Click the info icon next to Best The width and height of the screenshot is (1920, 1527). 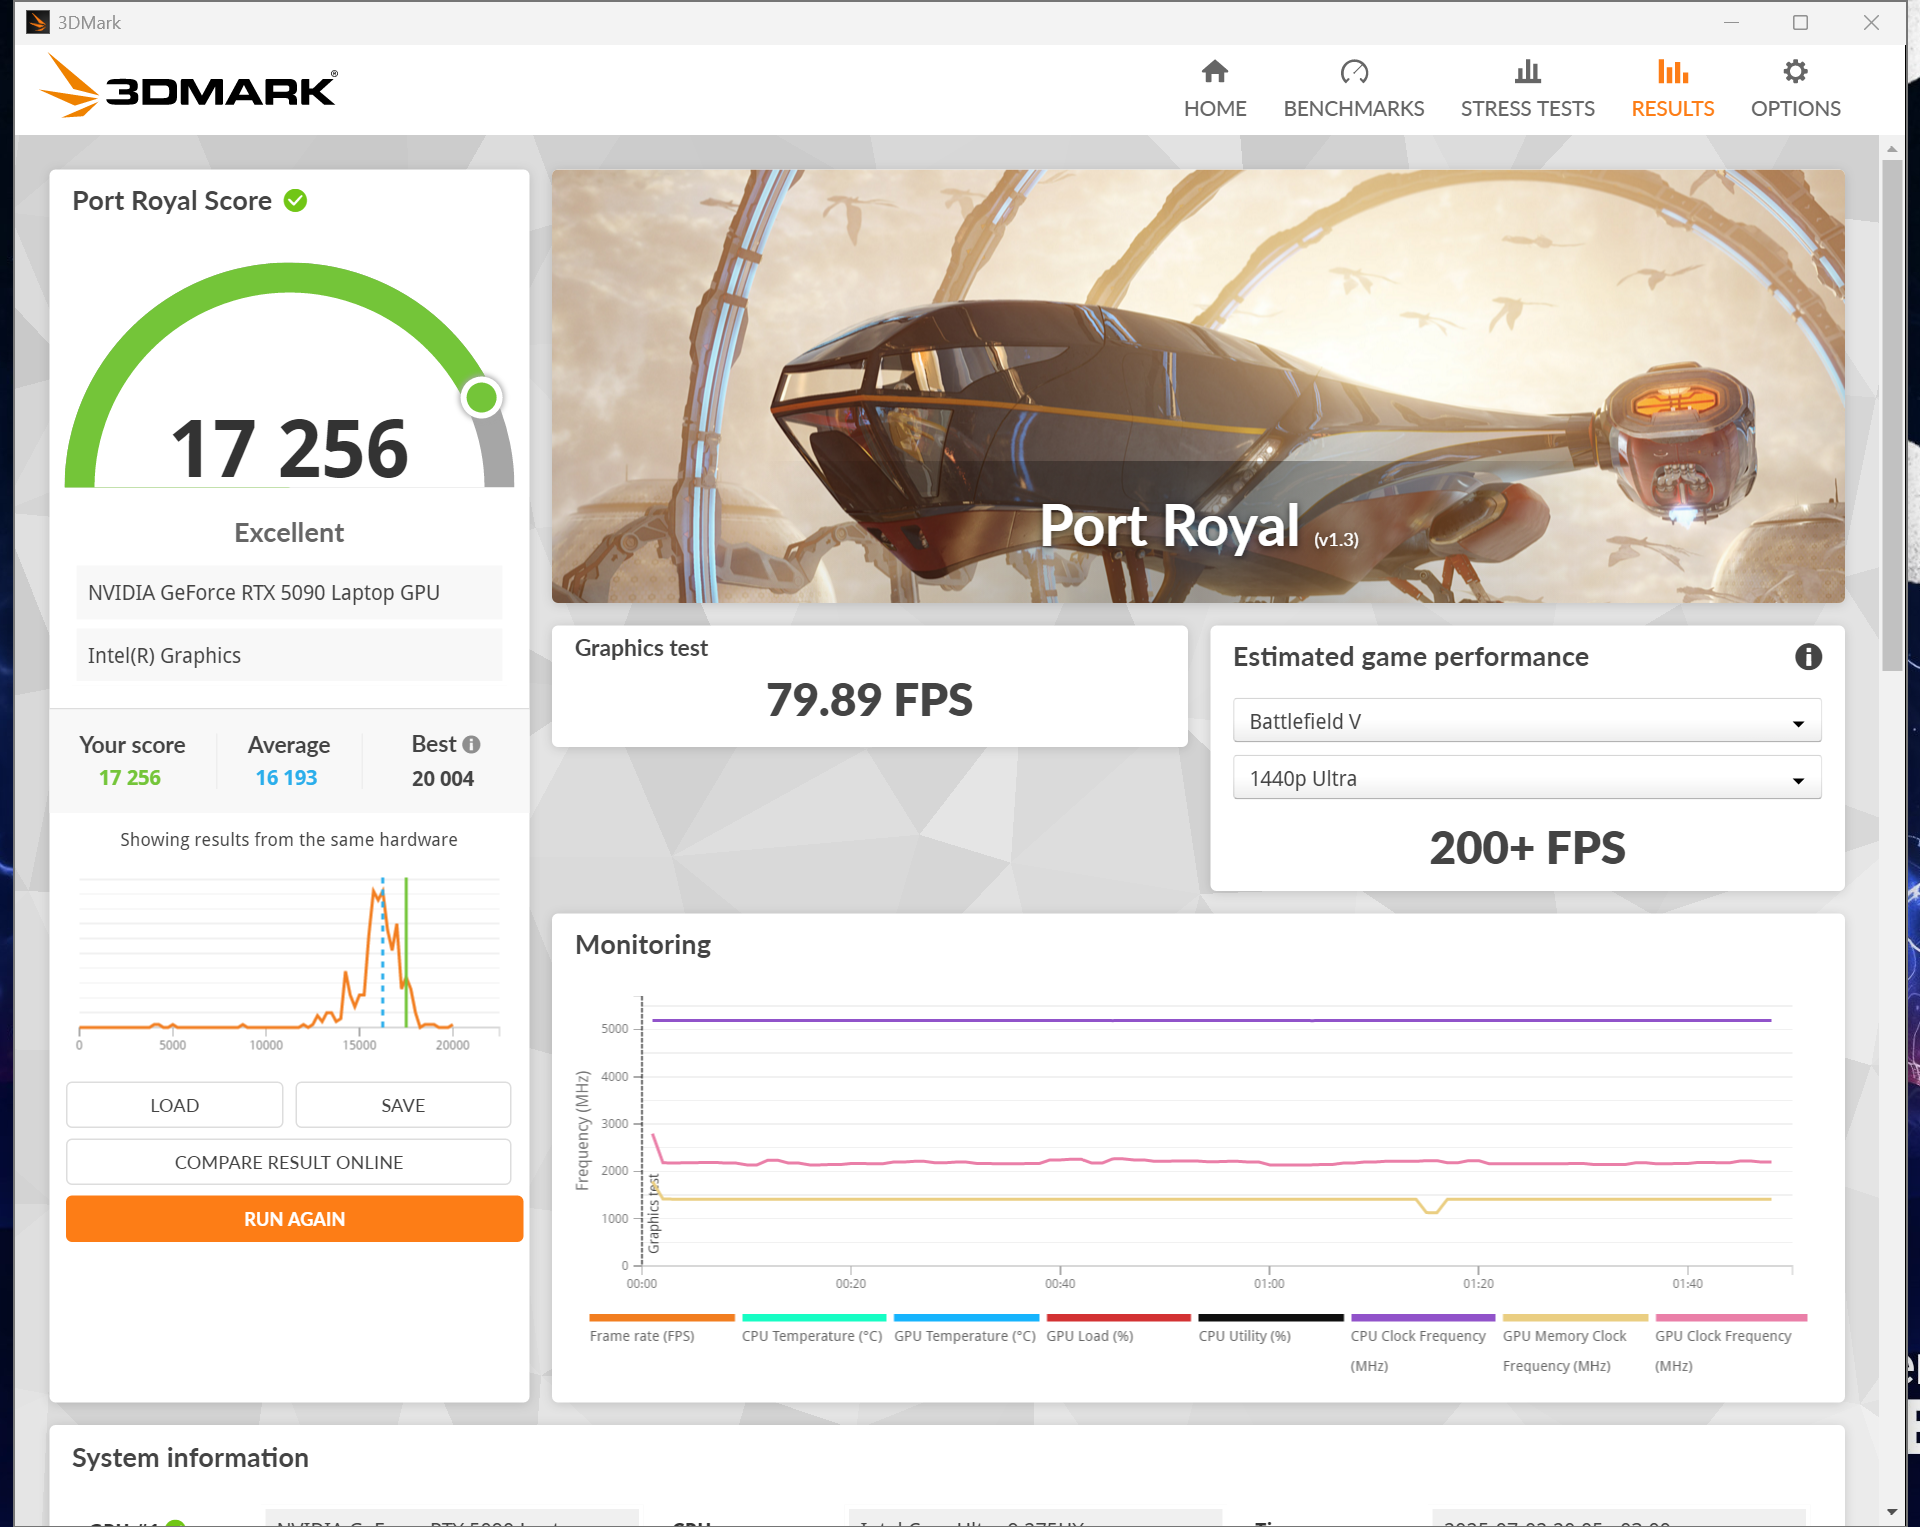pyautogui.click(x=471, y=744)
